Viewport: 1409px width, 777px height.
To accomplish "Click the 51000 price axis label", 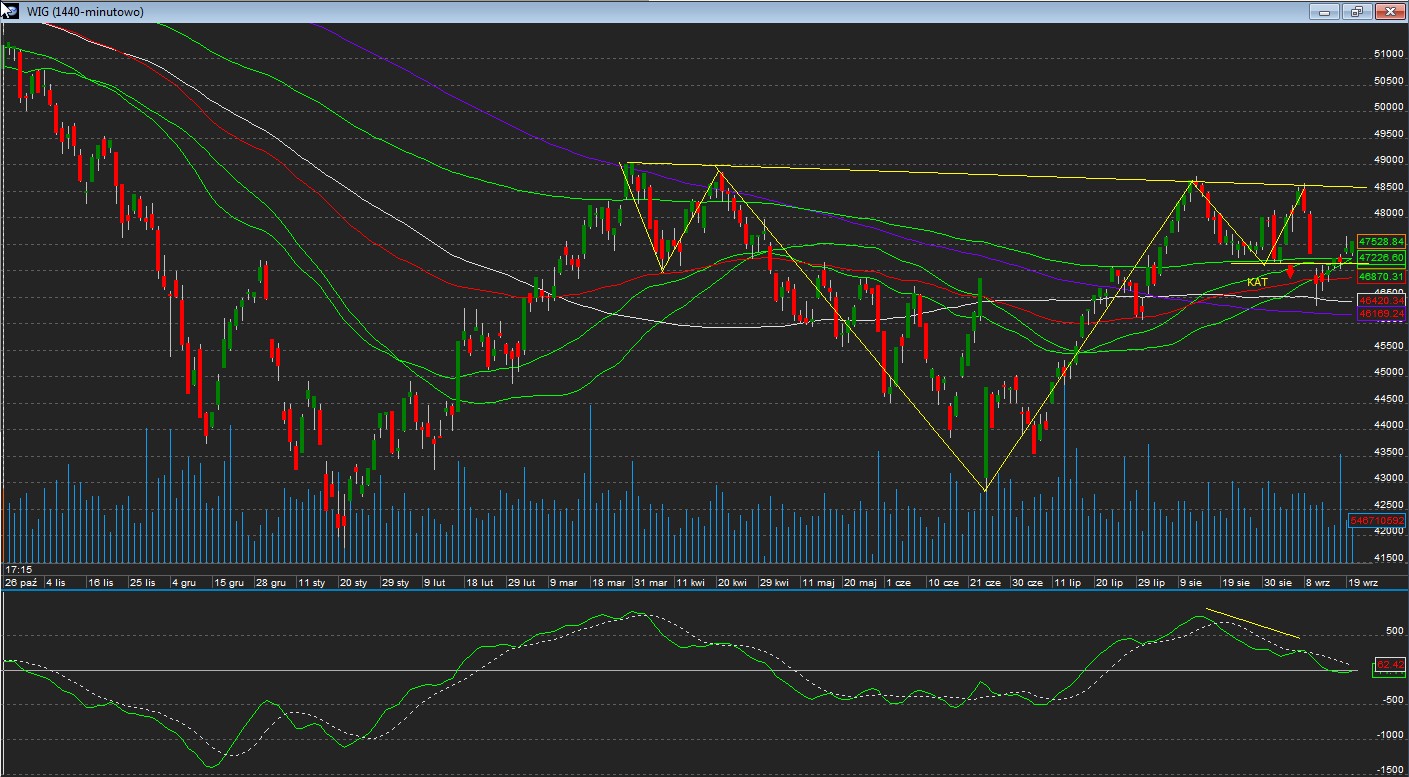I will click(x=1388, y=54).
